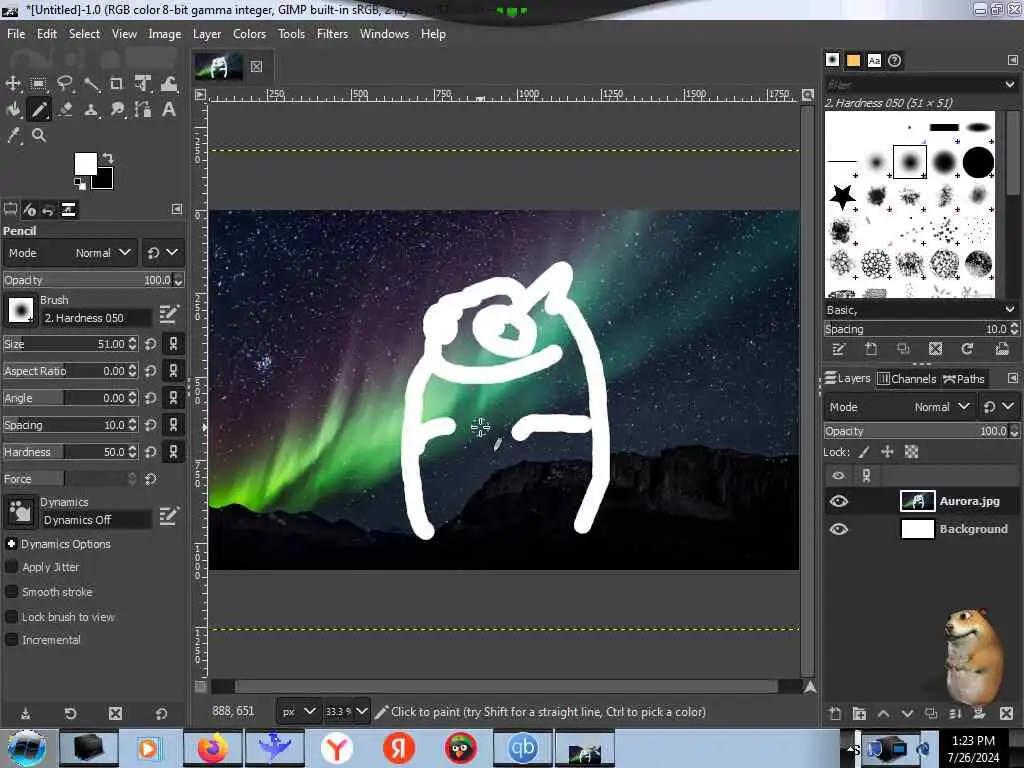Select the Clone stamp tool
This screenshot has width=1024, height=768.
click(x=91, y=110)
